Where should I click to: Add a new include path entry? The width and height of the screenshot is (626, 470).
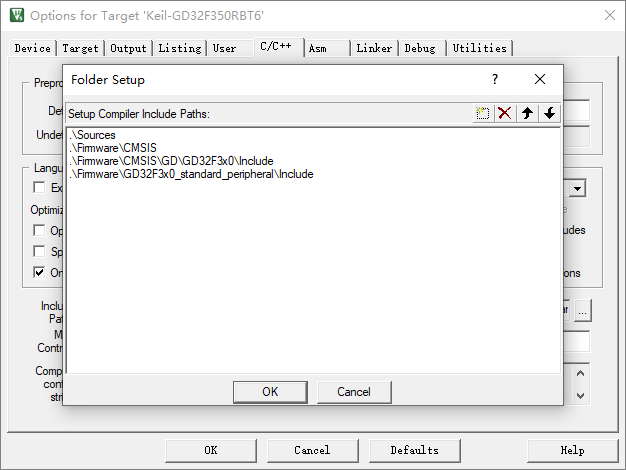[483, 113]
